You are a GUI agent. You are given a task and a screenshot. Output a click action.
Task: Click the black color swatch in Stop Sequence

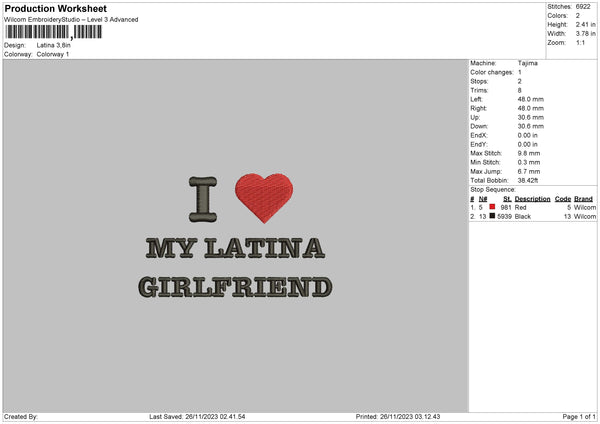(x=492, y=216)
